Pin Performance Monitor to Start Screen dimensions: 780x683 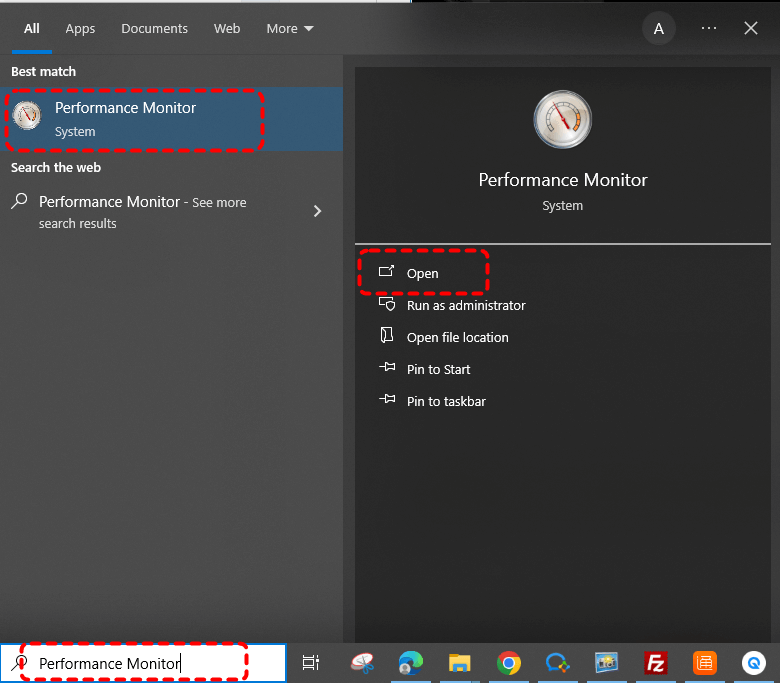coord(438,369)
